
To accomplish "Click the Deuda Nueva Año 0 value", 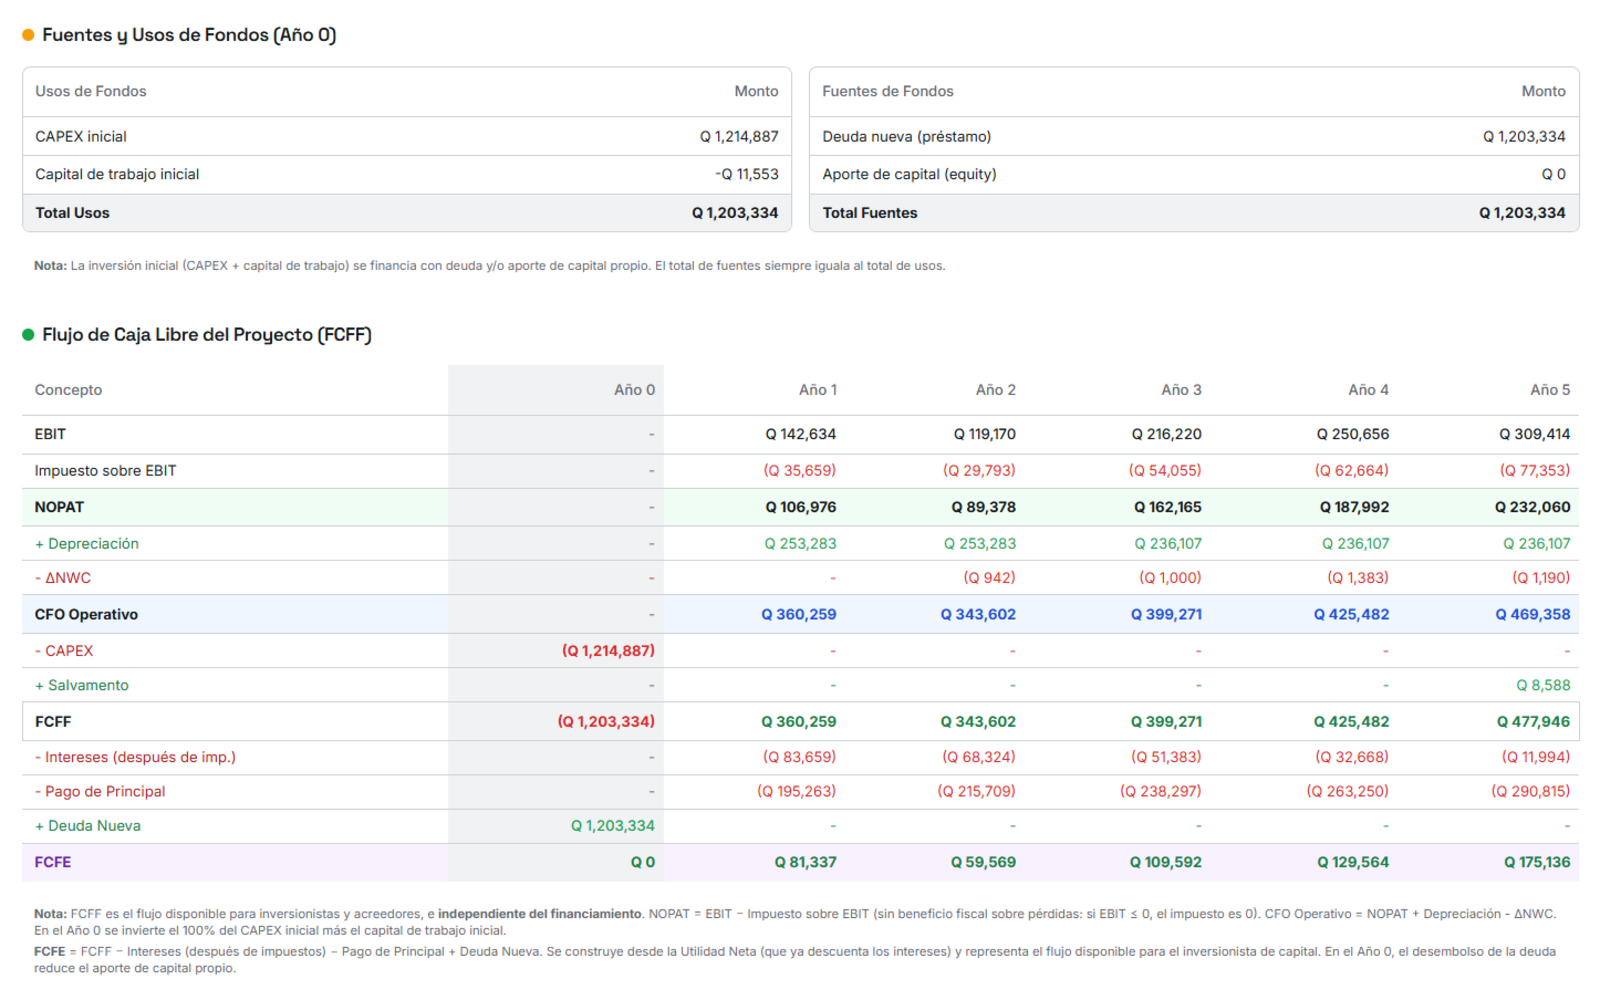I will click(613, 826).
